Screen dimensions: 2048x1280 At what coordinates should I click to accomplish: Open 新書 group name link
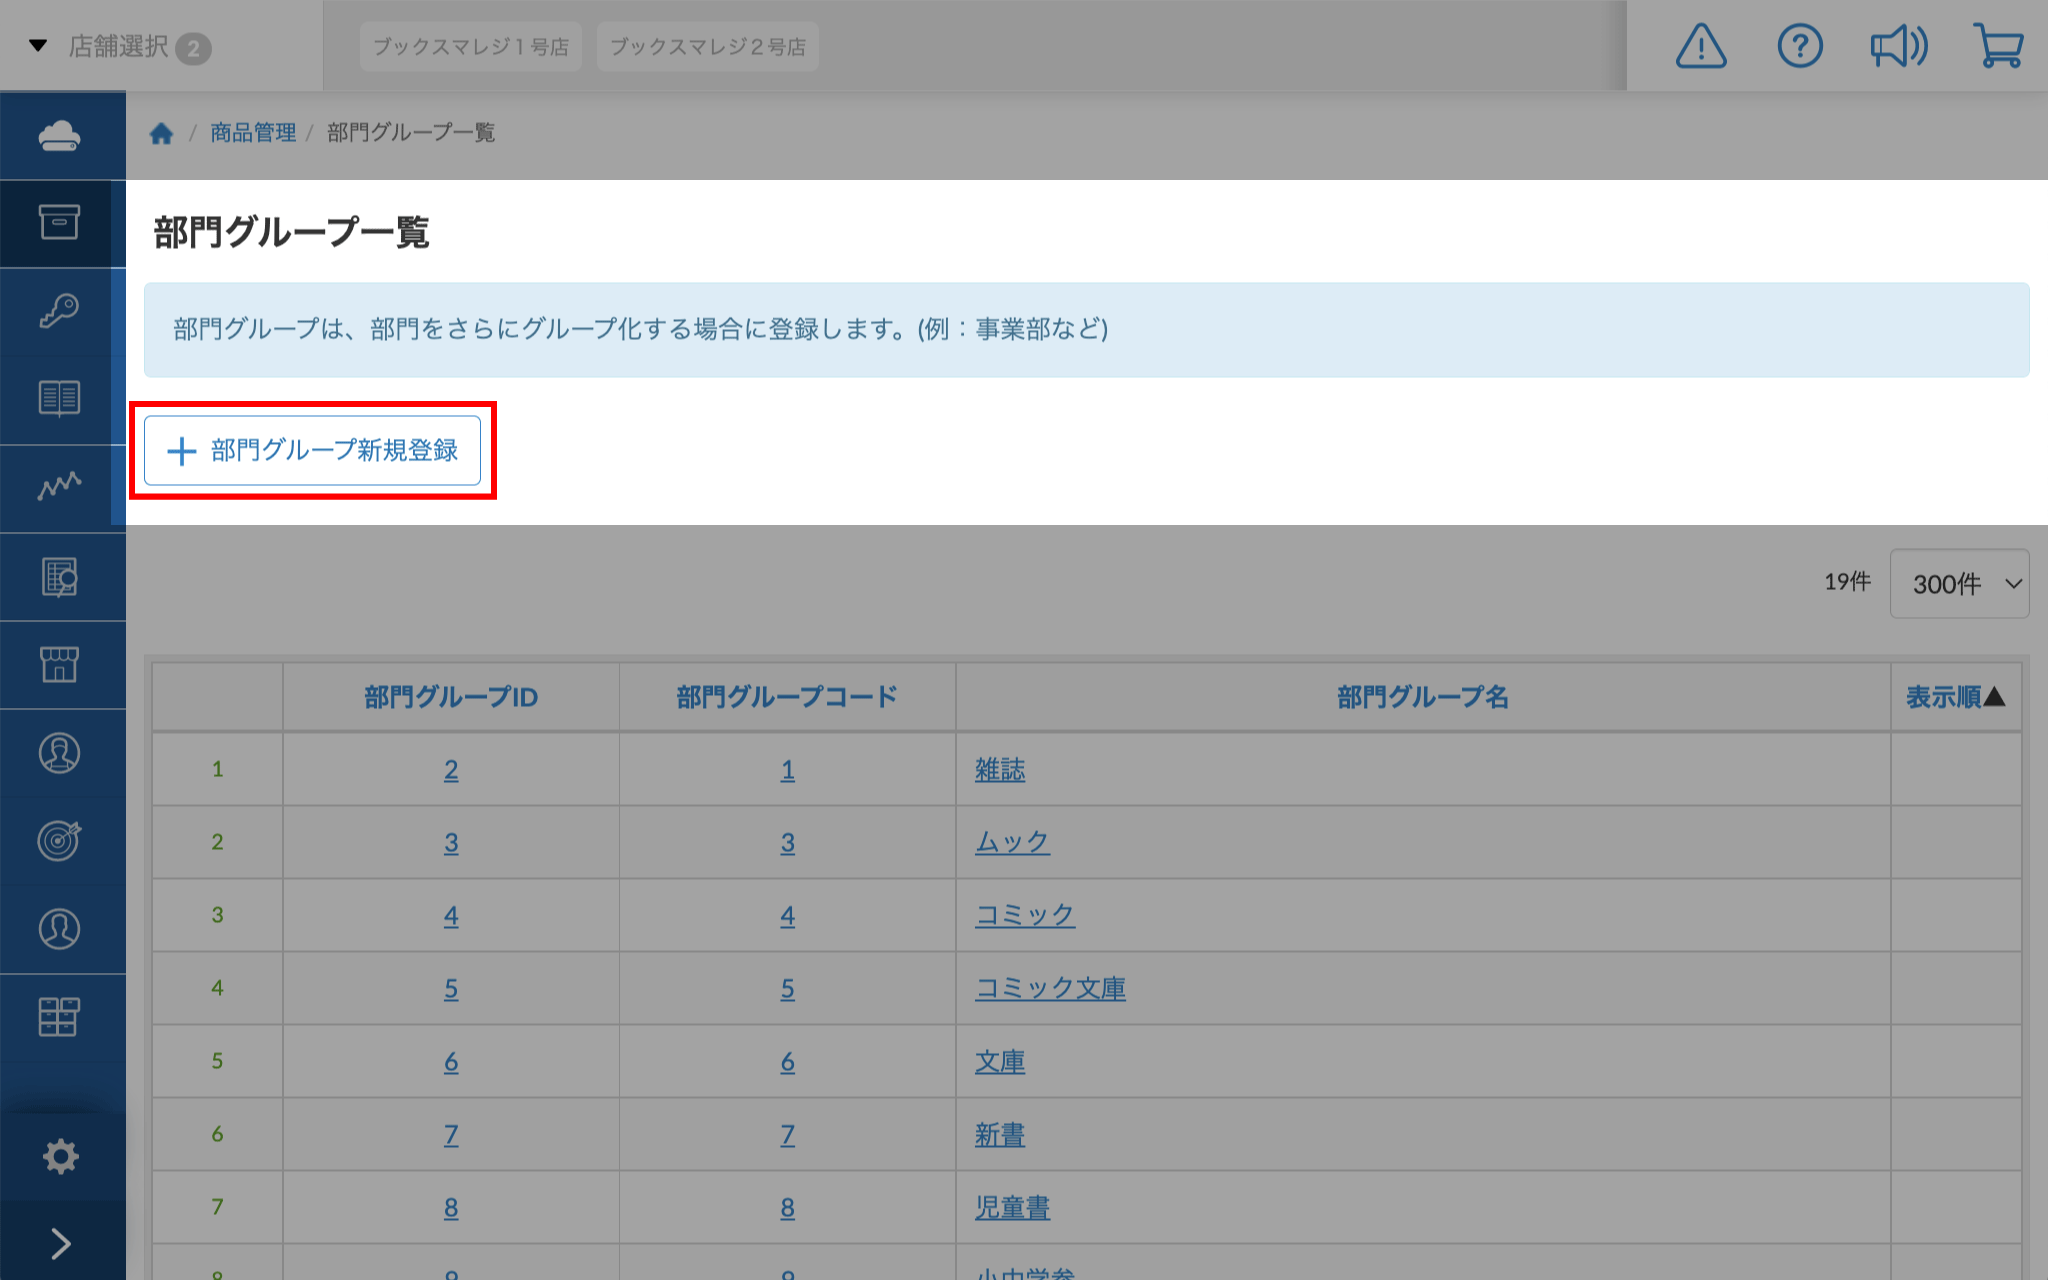point(1000,1135)
